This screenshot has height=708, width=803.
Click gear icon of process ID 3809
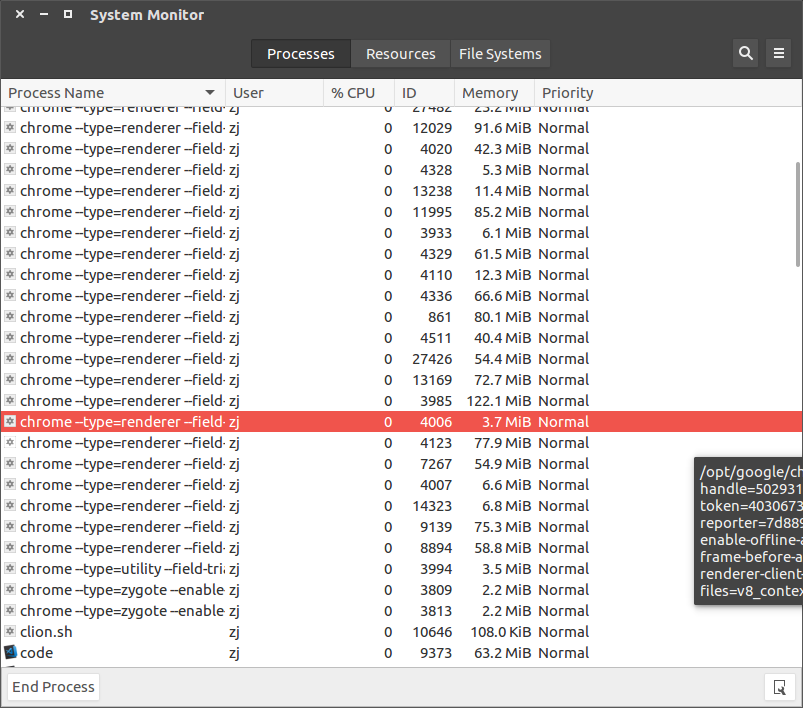(x=10, y=589)
